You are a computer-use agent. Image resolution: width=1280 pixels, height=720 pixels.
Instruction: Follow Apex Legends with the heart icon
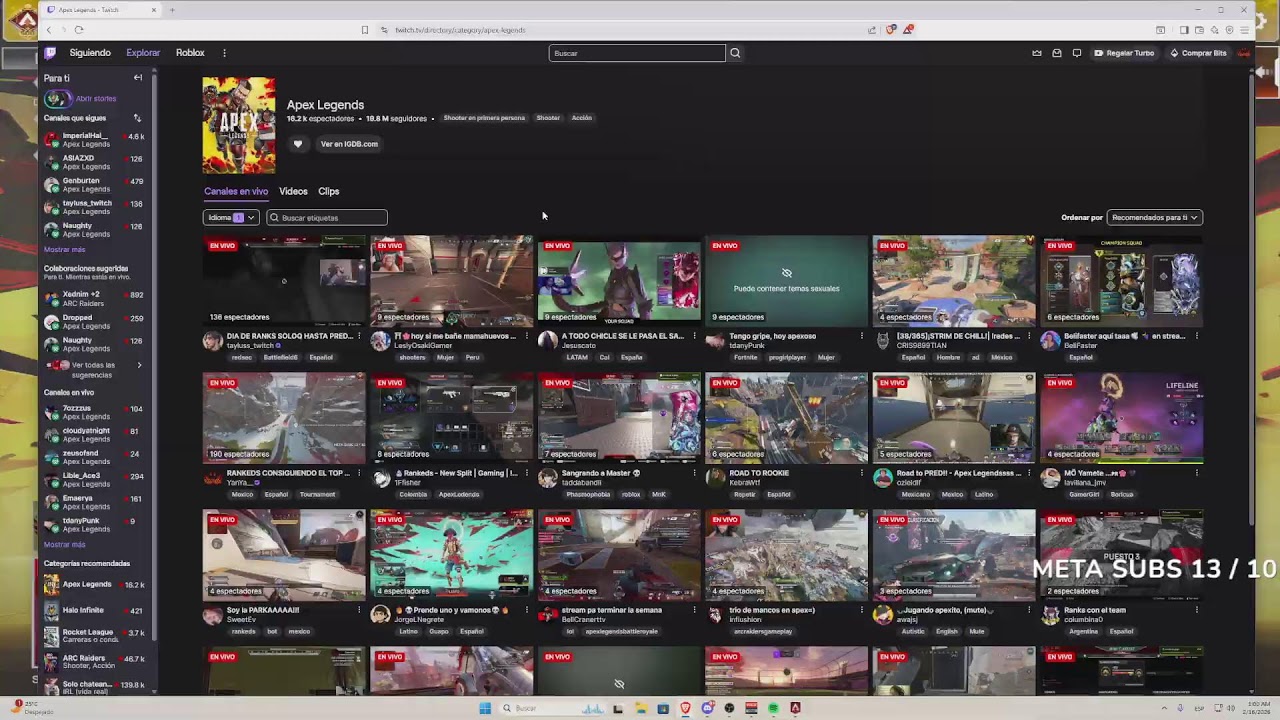pyautogui.click(x=297, y=144)
